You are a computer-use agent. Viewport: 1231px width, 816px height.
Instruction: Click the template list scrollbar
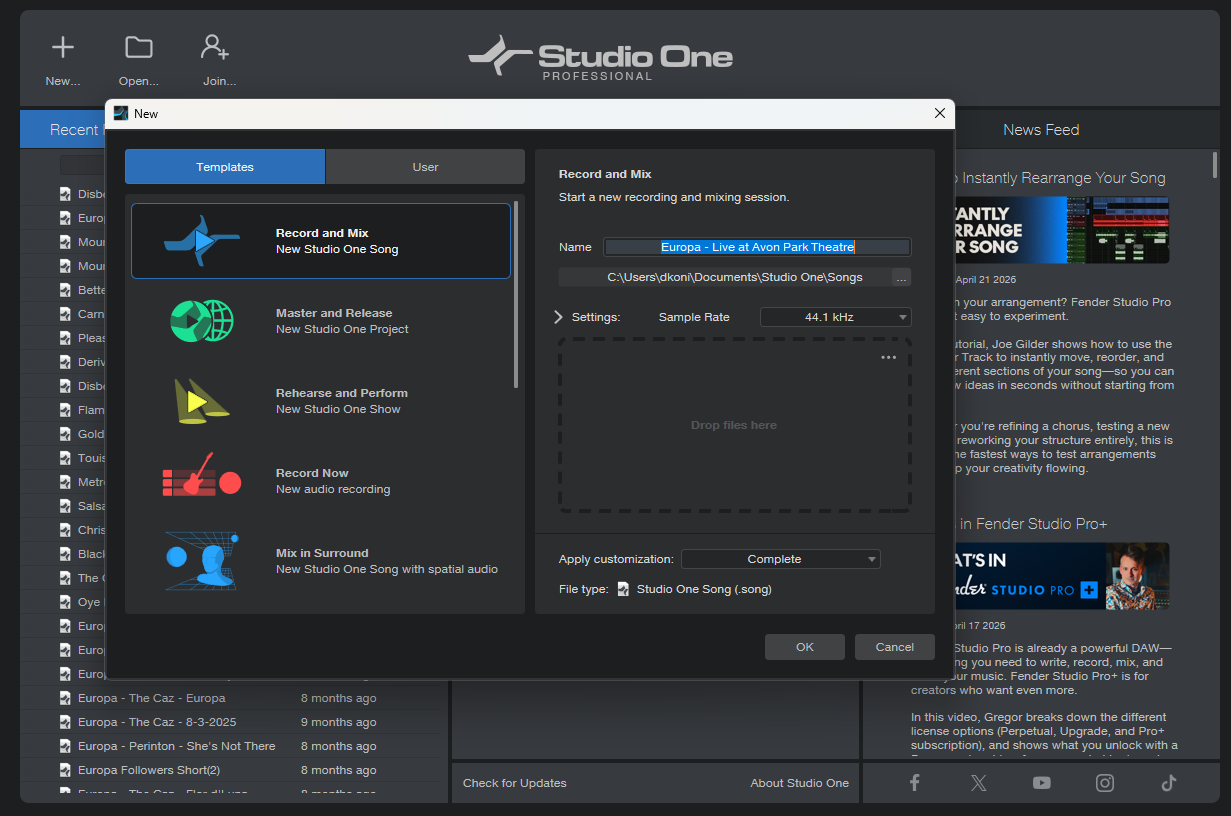point(516,295)
